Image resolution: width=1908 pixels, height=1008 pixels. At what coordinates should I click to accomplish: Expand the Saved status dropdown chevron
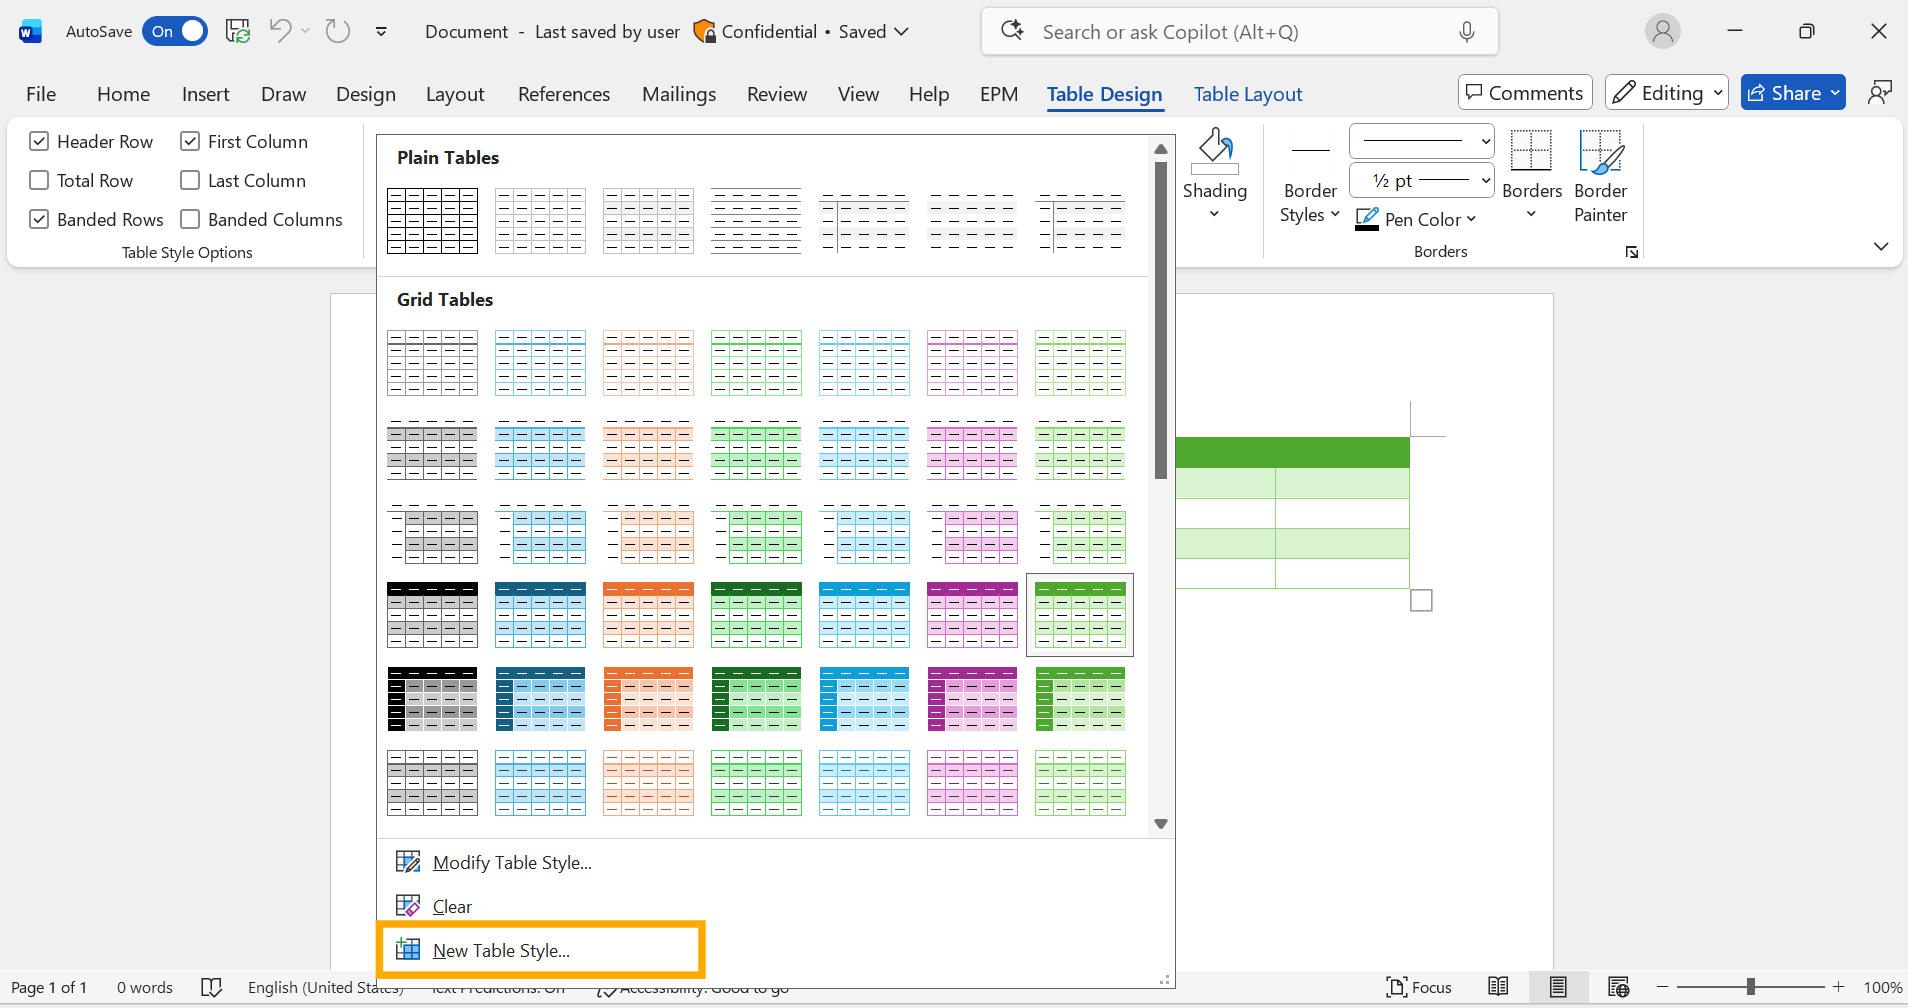click(902, 31)
